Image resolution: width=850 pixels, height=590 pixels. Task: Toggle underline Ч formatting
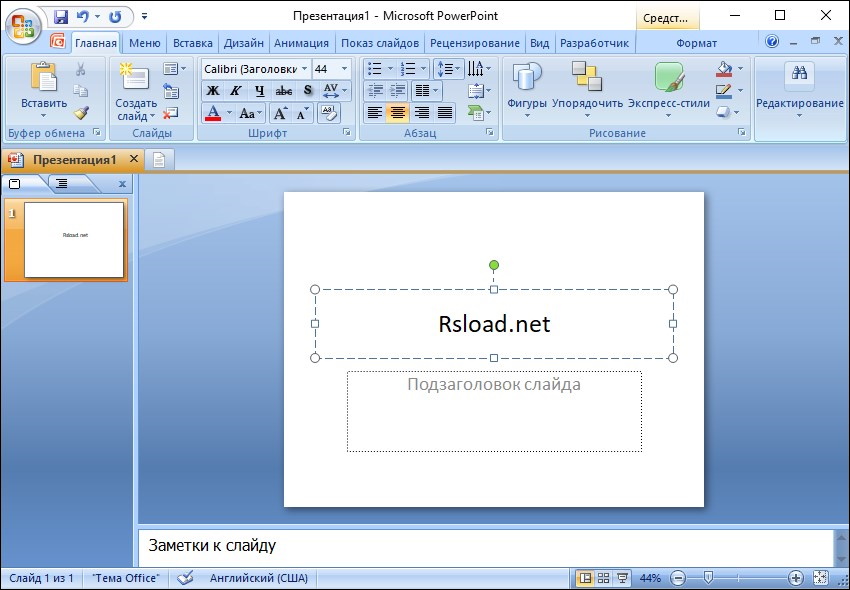[260, 91]
